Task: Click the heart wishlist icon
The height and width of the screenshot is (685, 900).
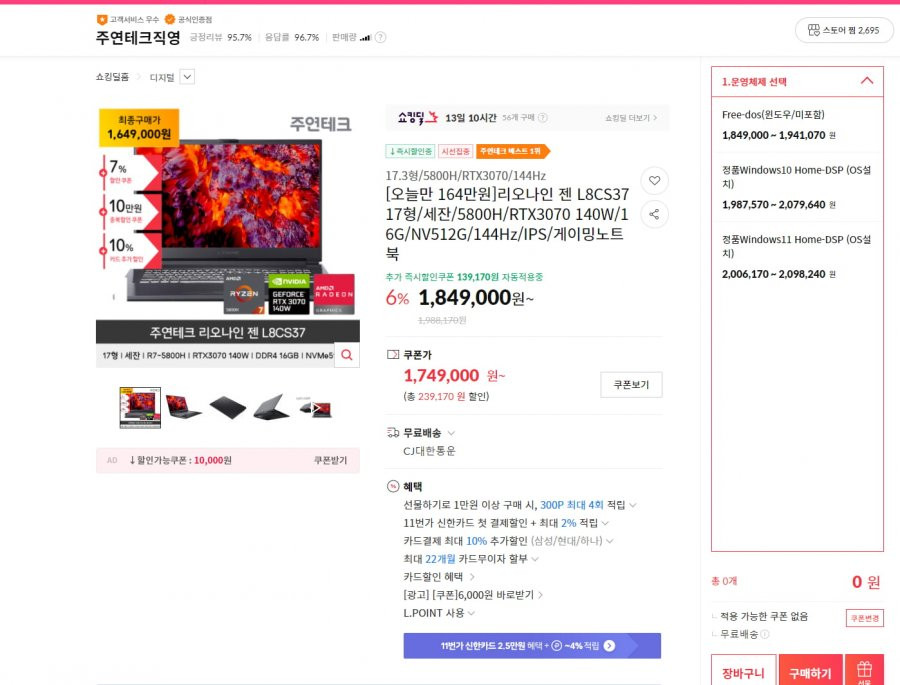Action: 654,180
